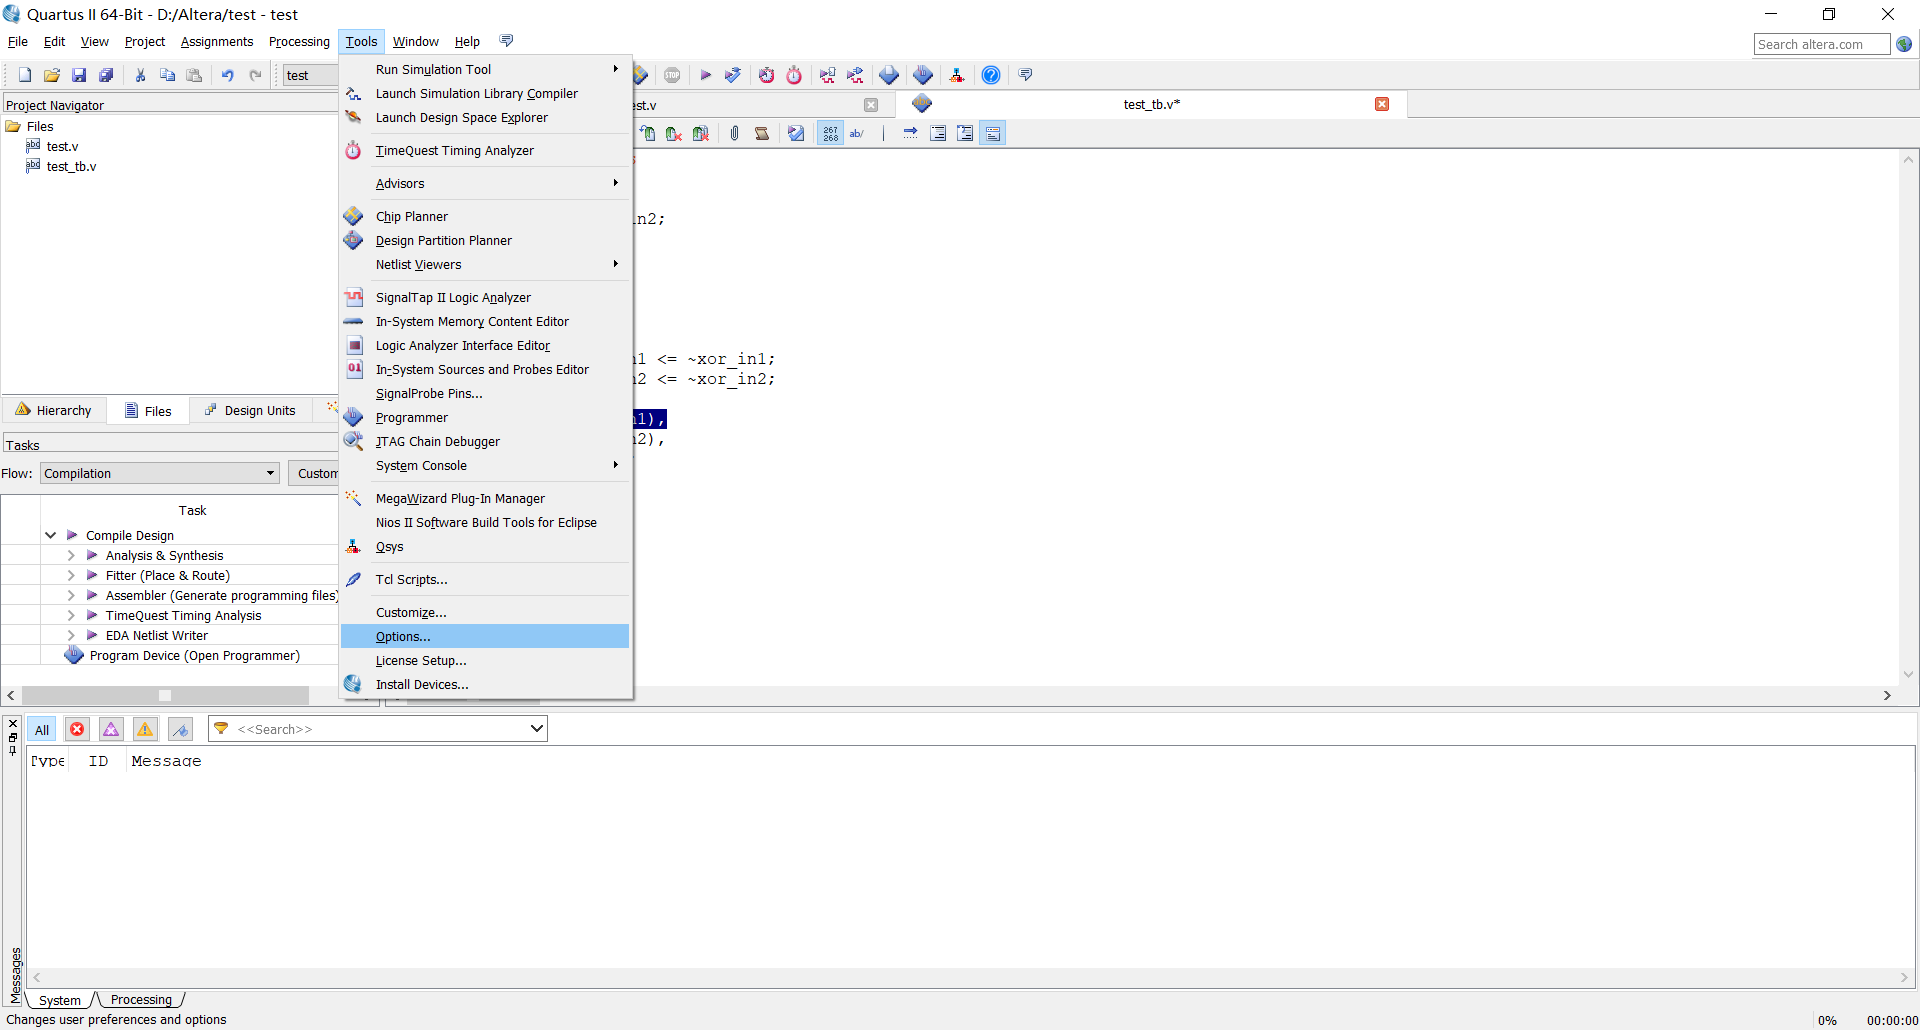Screen dimensions: 1920x1030
Task: Show warning messages using yellow triangle filter
Action: [x=144, y=729]
